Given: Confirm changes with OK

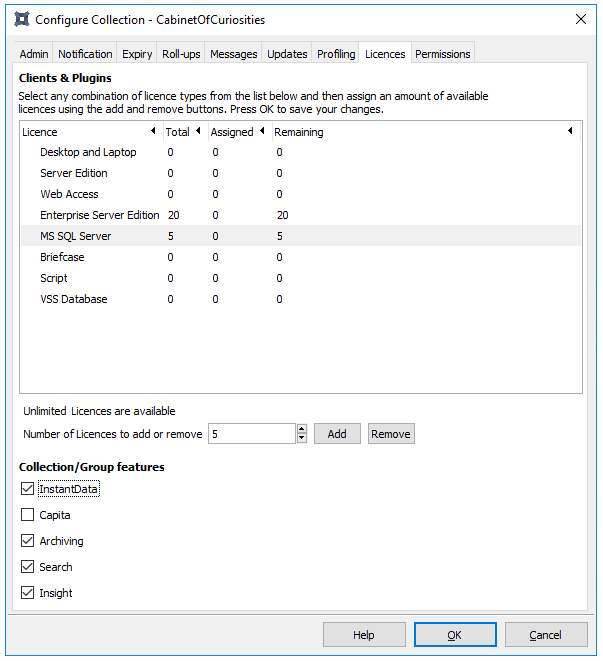Looking at the screenshot, I should point(455,635).
